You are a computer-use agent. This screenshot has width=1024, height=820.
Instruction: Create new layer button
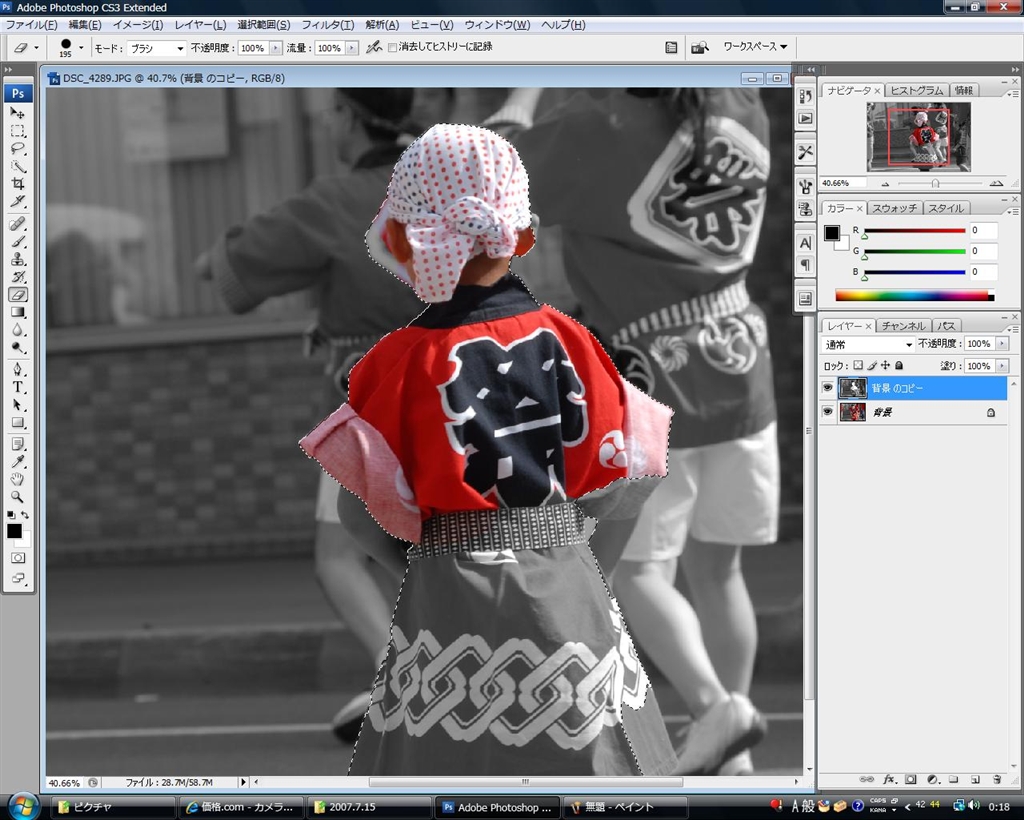click(x=975, y=780)
